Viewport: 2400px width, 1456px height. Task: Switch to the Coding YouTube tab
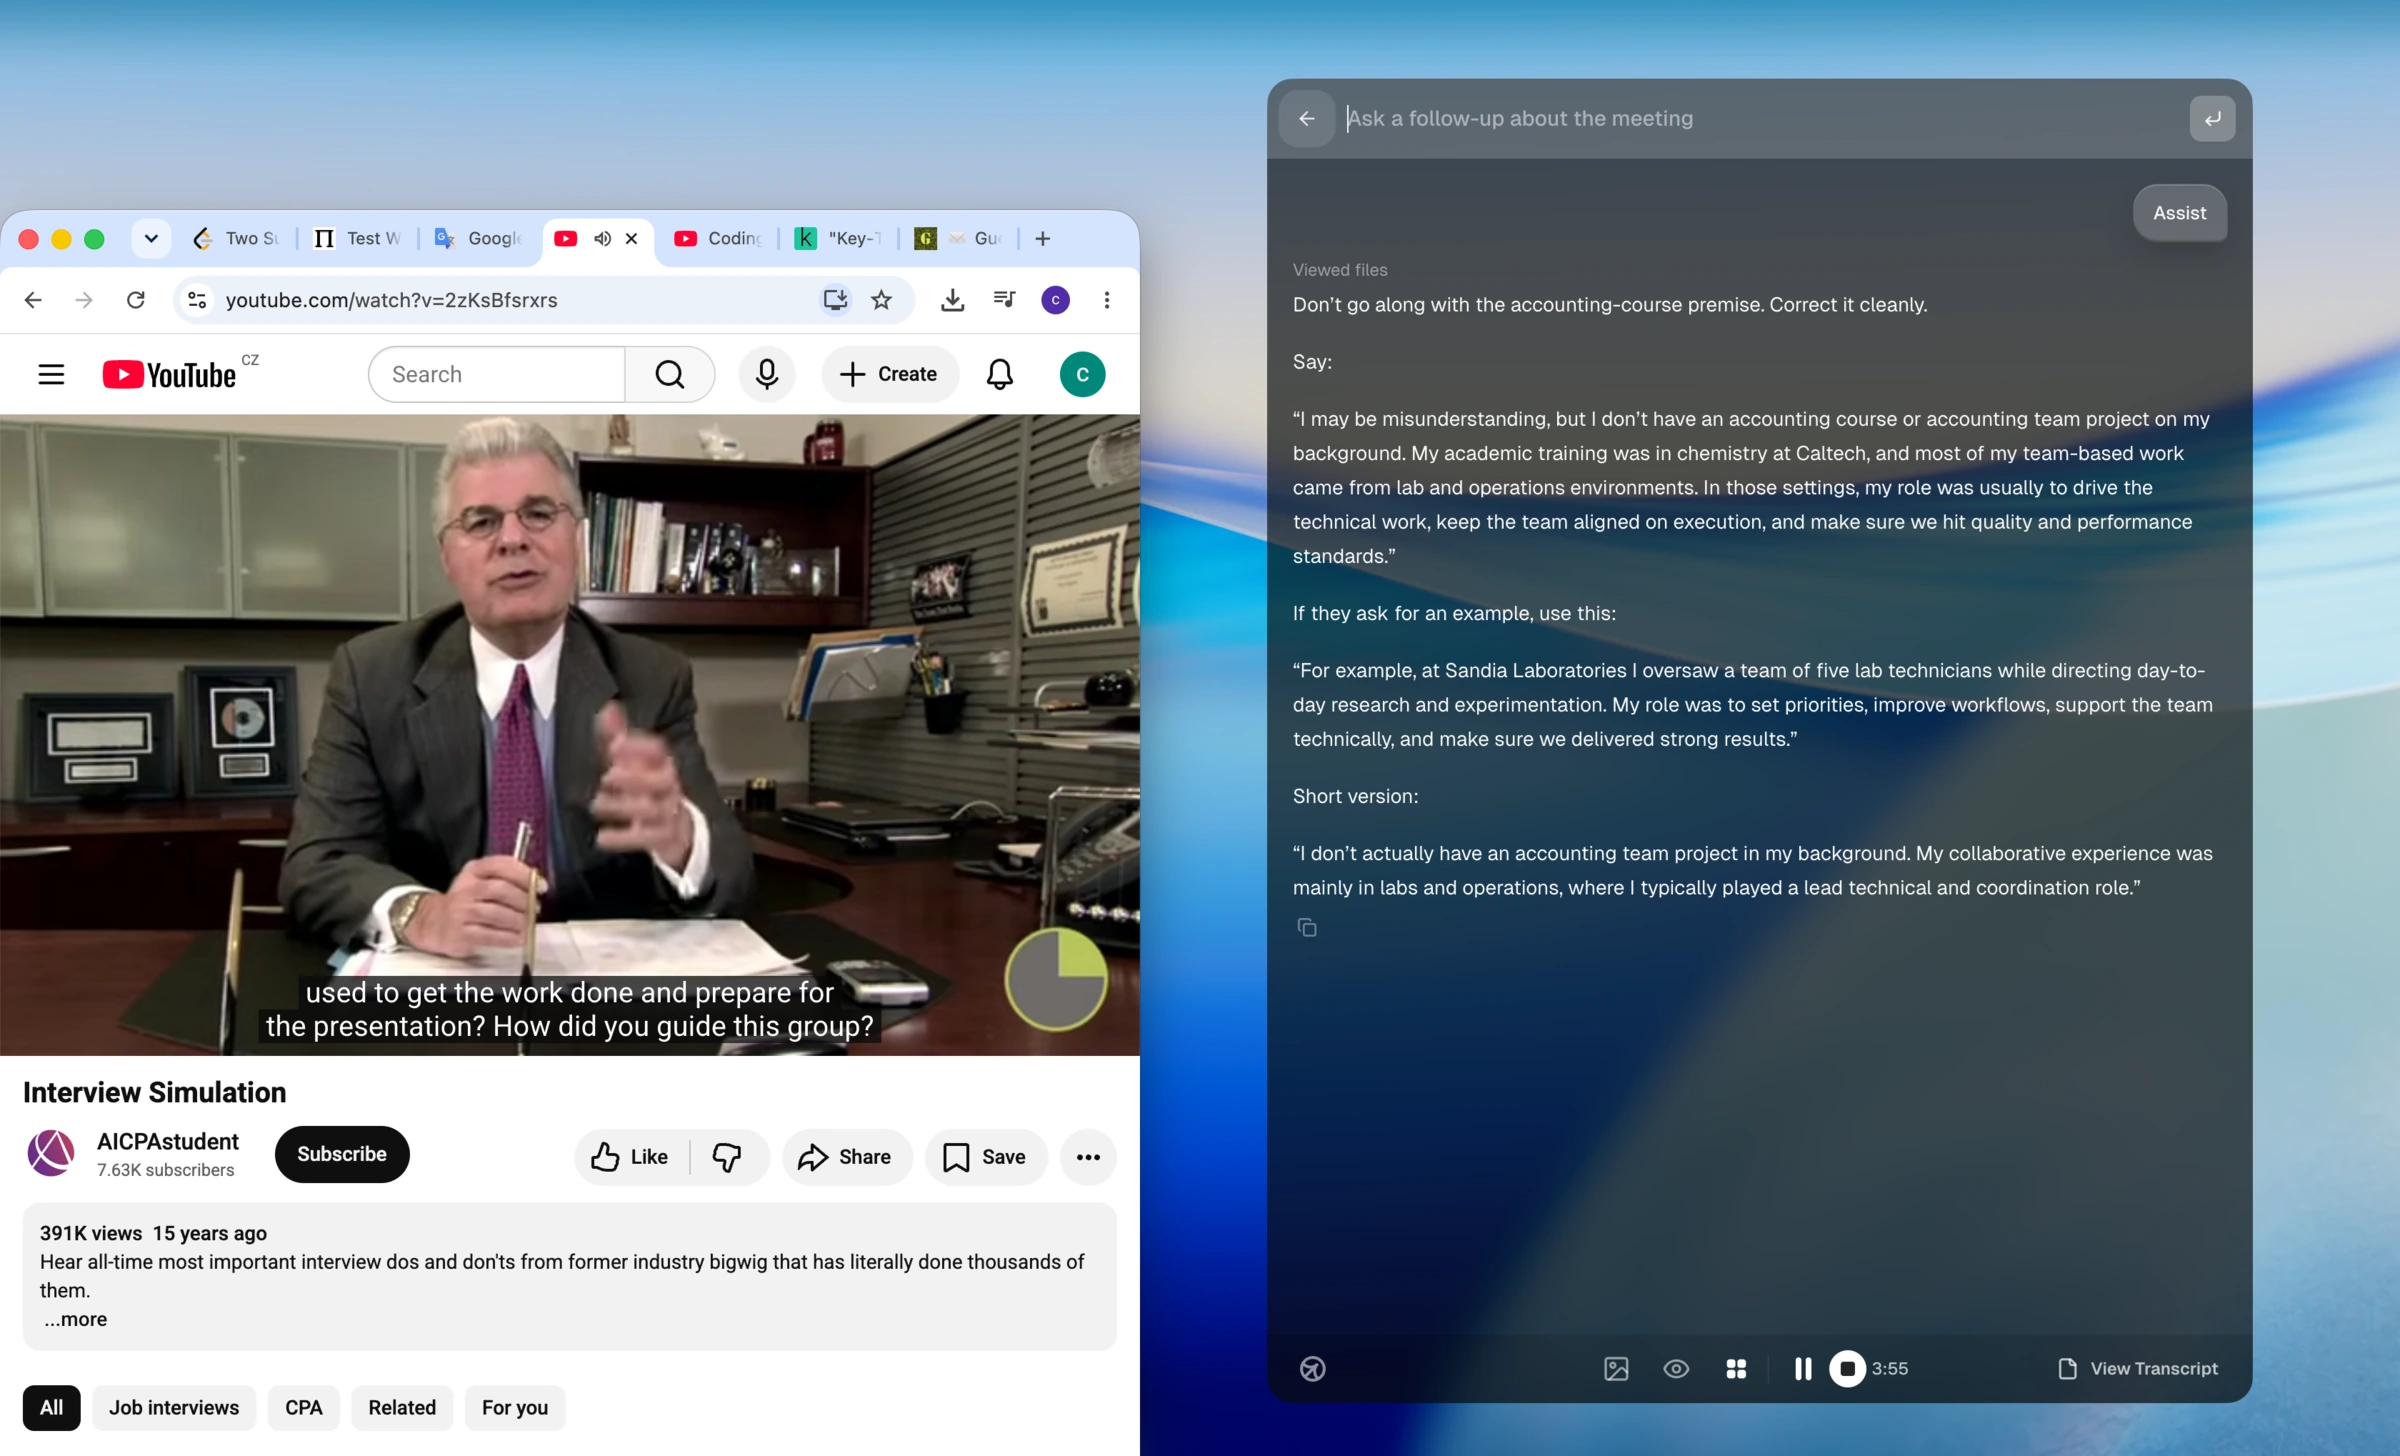pyautogui.click(x=717, y=238)
